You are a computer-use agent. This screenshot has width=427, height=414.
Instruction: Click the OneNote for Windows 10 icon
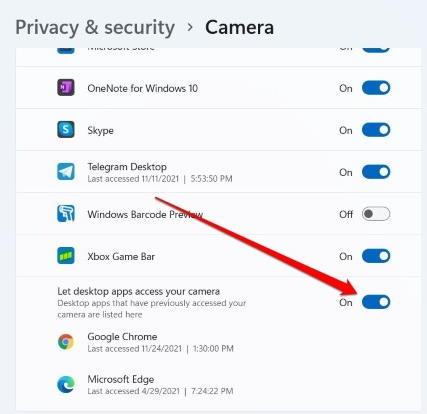click(66, 88)
